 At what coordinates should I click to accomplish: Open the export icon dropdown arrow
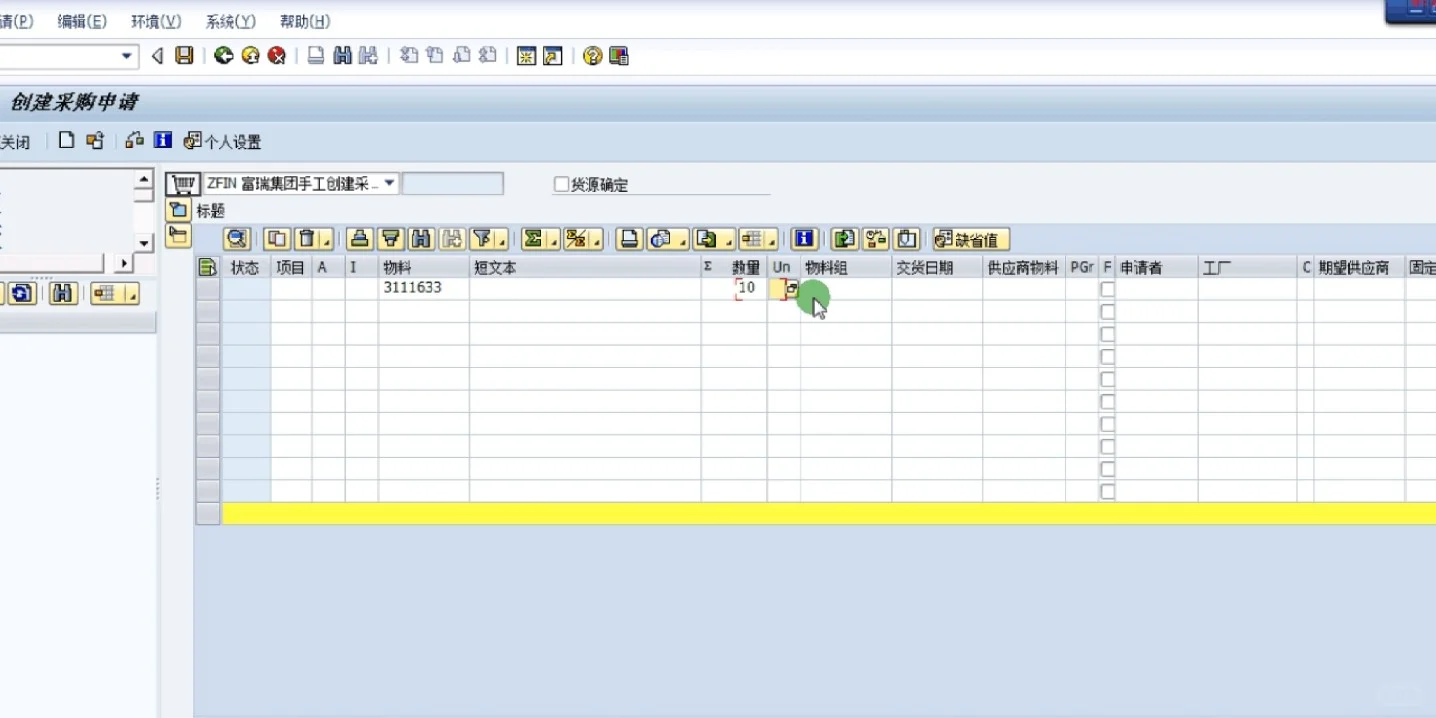coord(728,241)
